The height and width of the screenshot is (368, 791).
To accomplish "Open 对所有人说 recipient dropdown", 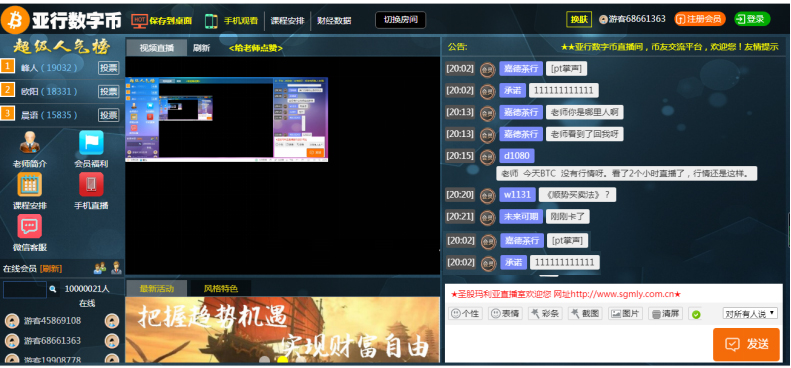I will [750, 313].
